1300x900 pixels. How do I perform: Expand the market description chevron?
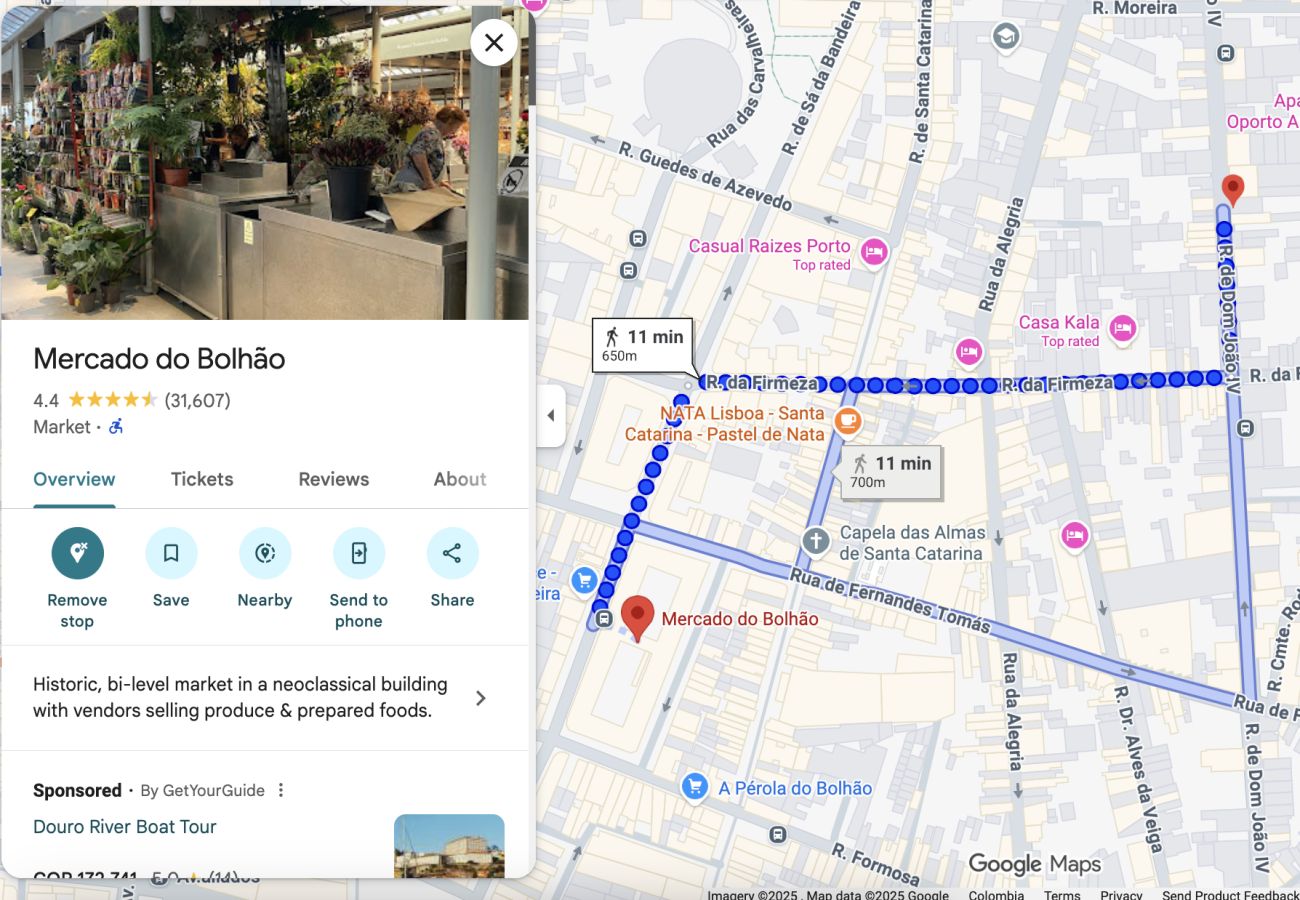click(x=481, y=698)
